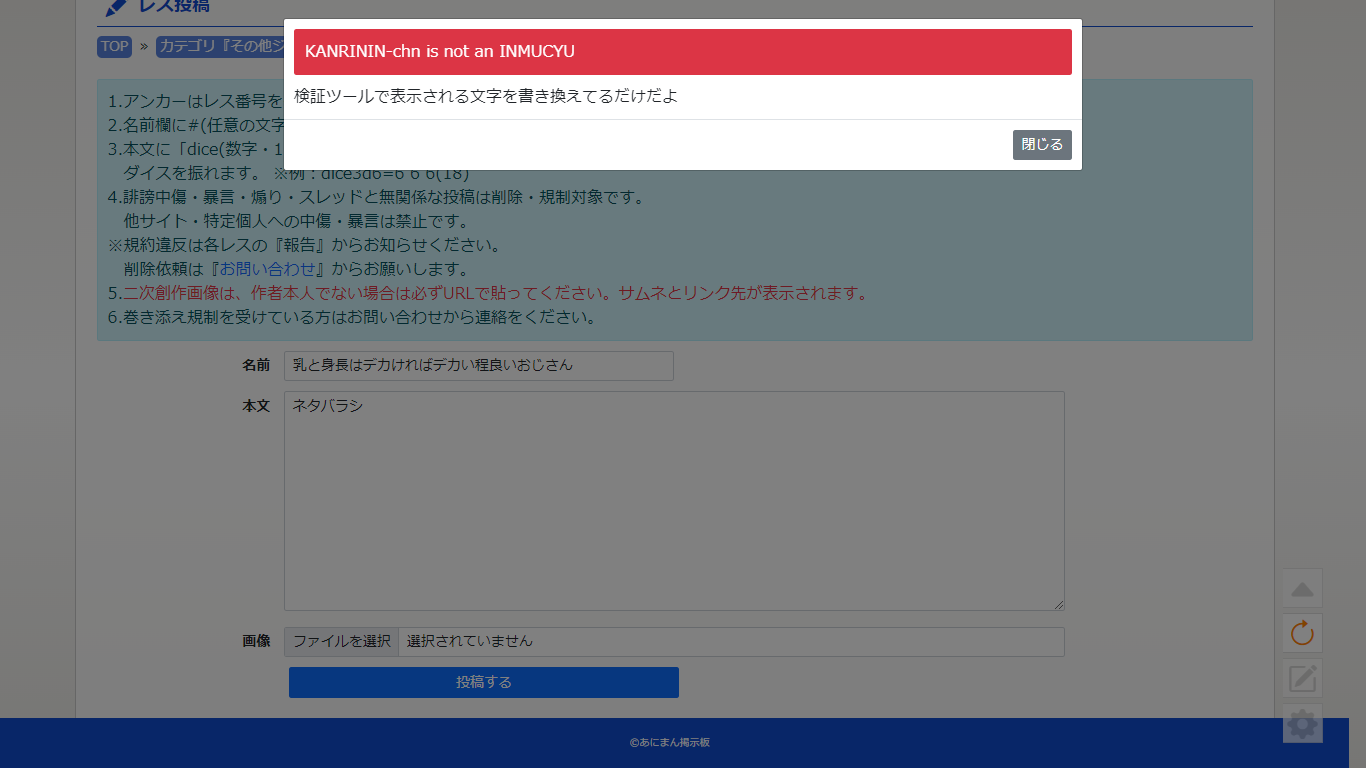This screenshot has height=768, width=1366.
Task: Click the 閉じる button in the dialog
Action: click(1041, 145)
